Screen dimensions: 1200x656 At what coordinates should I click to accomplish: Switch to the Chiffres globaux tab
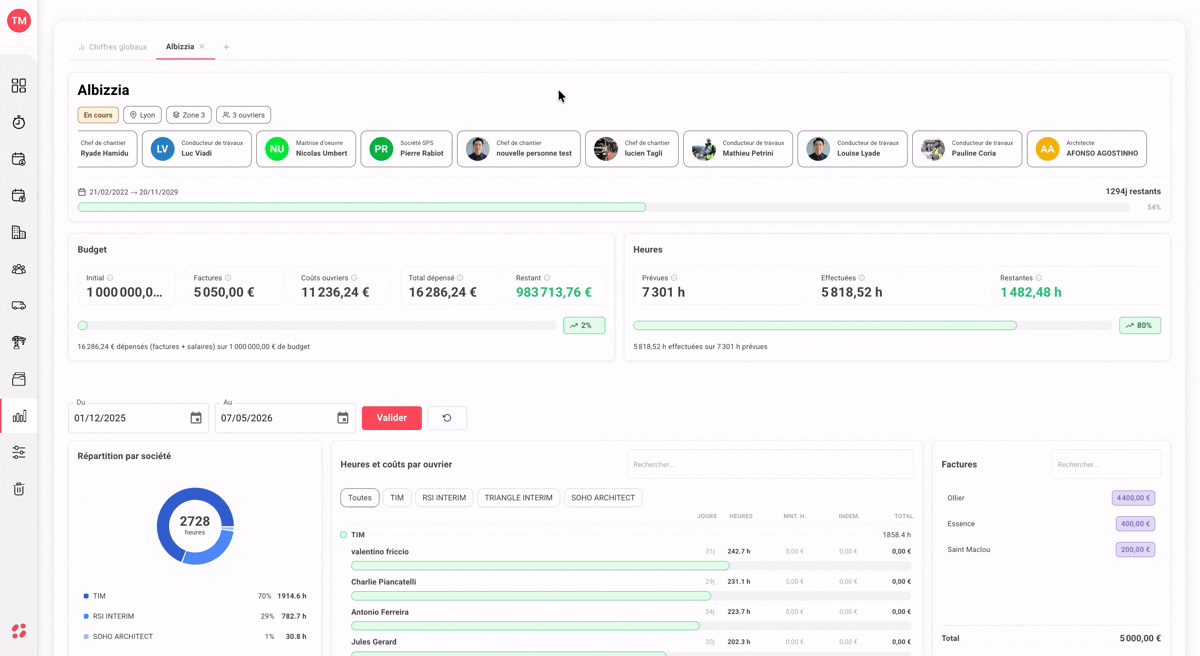click(113, 47)
